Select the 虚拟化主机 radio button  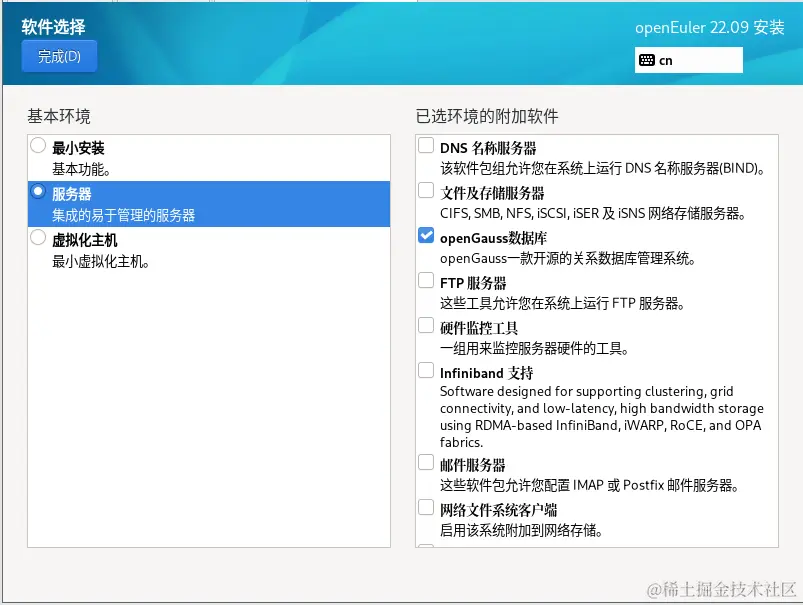point(38,238)
